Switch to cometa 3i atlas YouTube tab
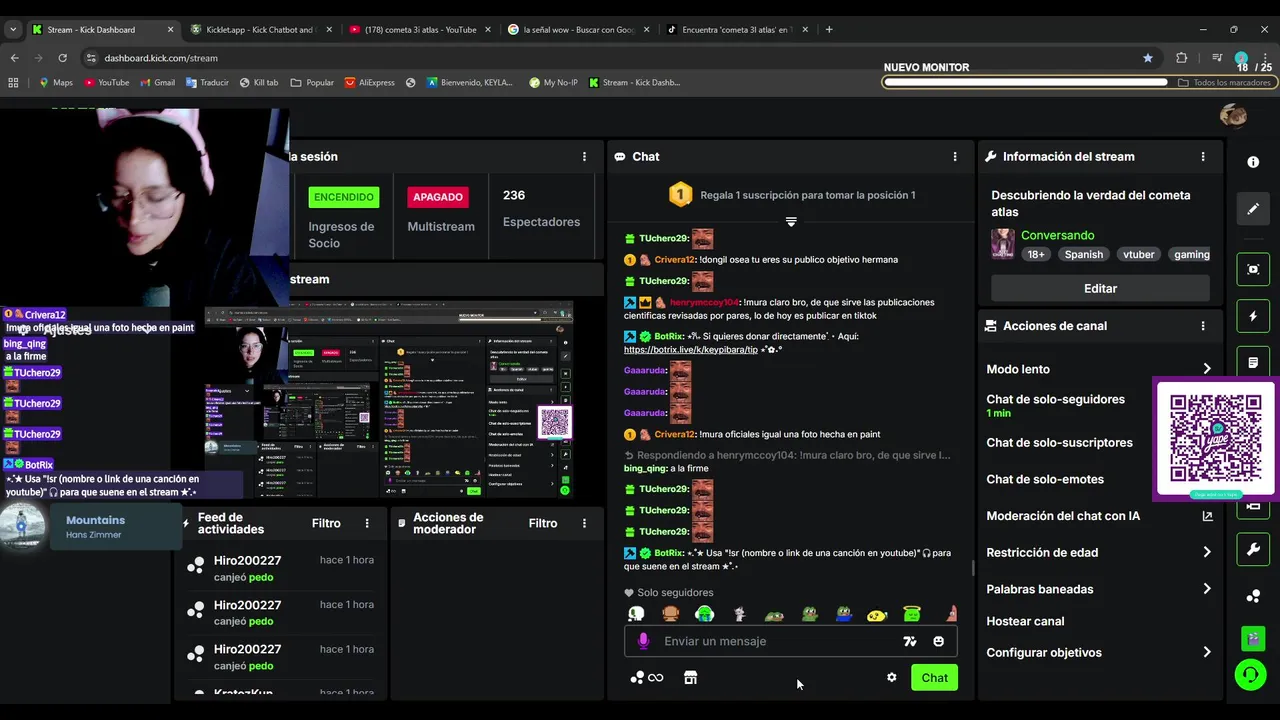This screenshot has height=720, width=1280. point(420,29)
